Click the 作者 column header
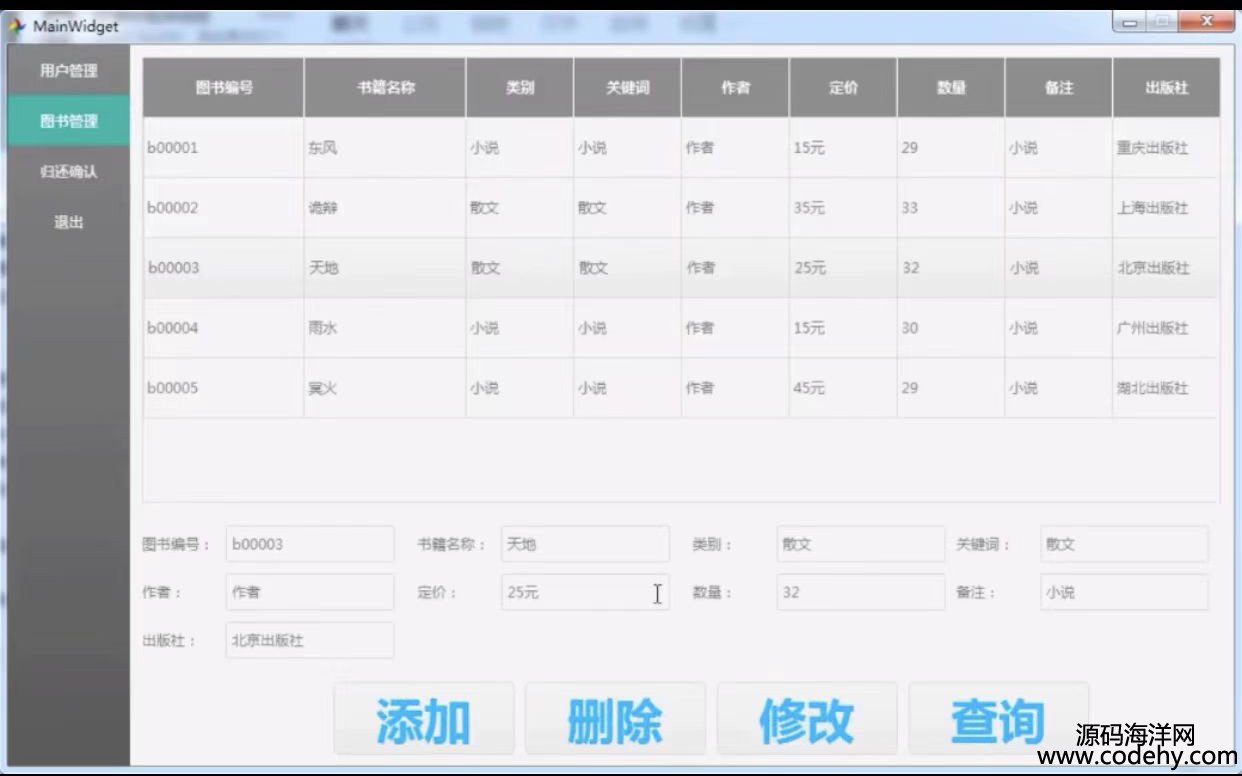Screen dimensions: 1242x776 (736, 88)
